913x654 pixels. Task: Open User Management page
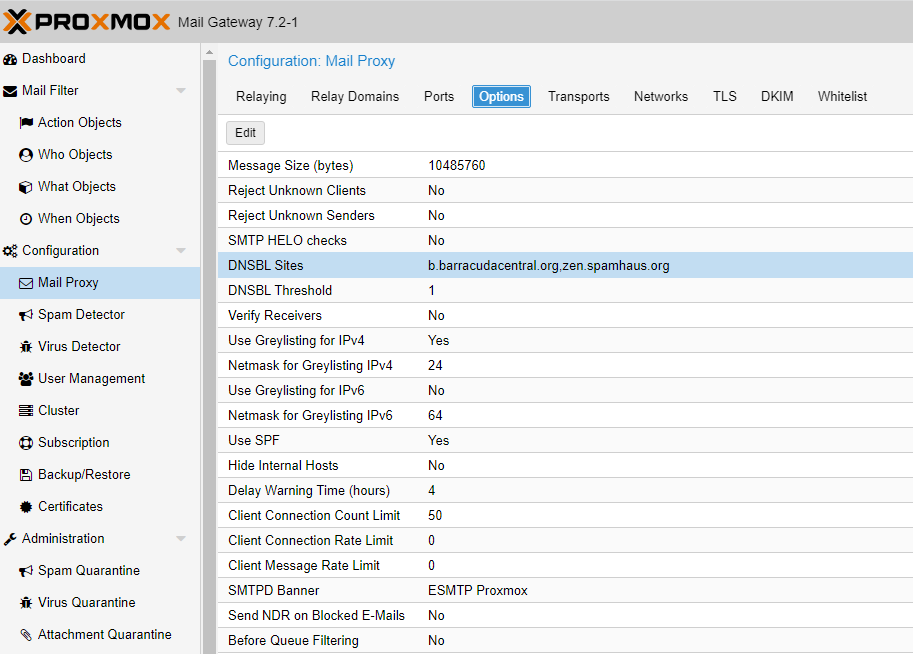[100, 379]
